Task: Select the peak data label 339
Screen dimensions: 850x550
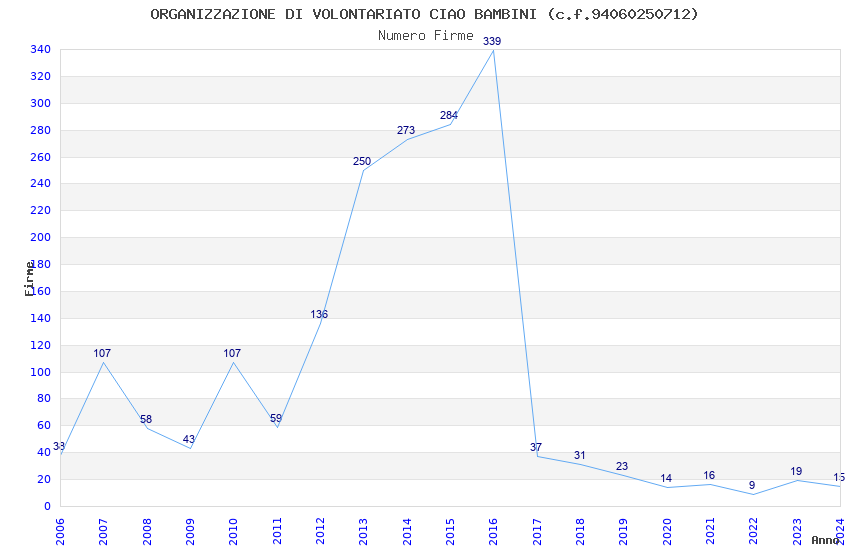Action: click(x=492, y=41)
